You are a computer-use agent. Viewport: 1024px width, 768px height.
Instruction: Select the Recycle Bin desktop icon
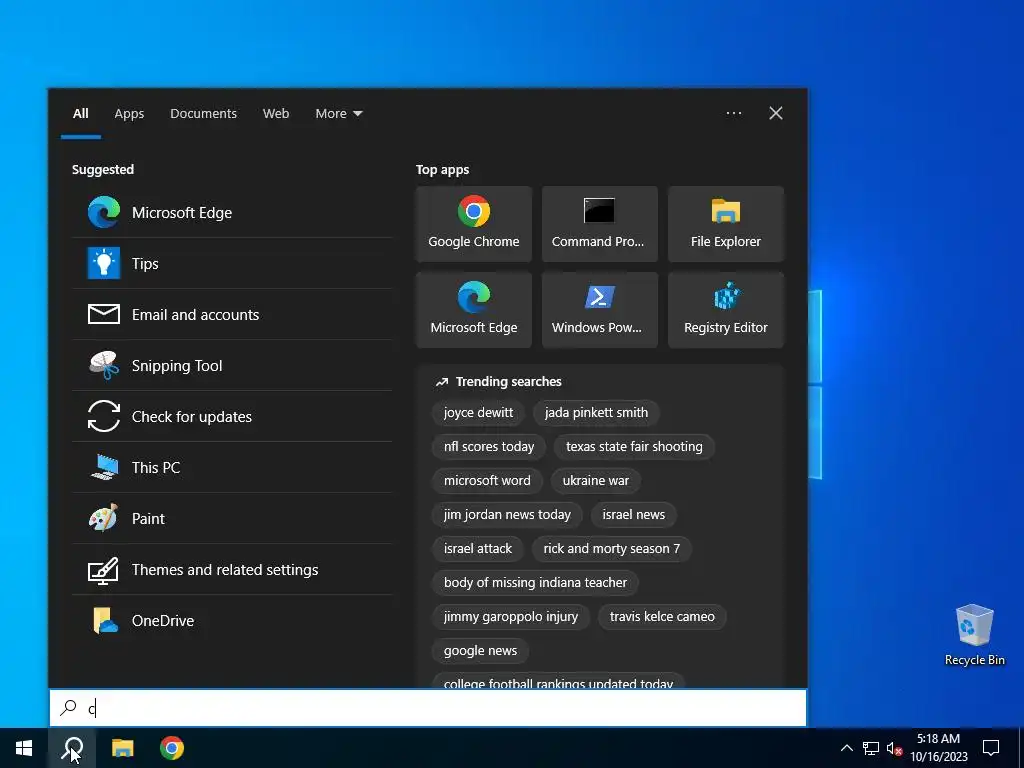pos(974,635)
